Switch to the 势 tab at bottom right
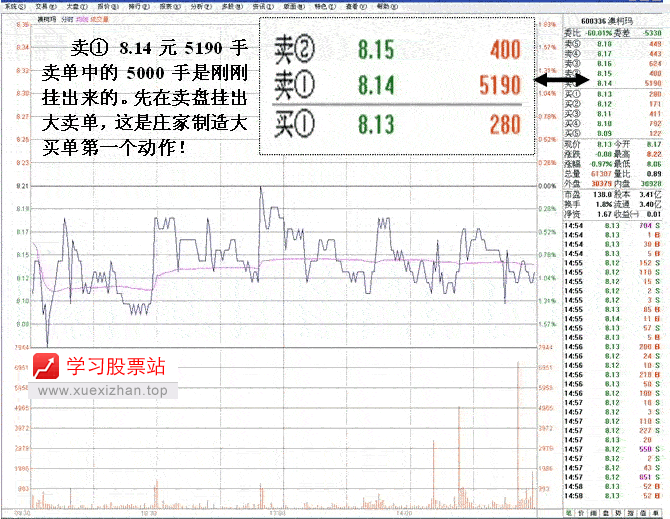Image resolution: width=670 pixels, height=519 pixels. (618, 513)
